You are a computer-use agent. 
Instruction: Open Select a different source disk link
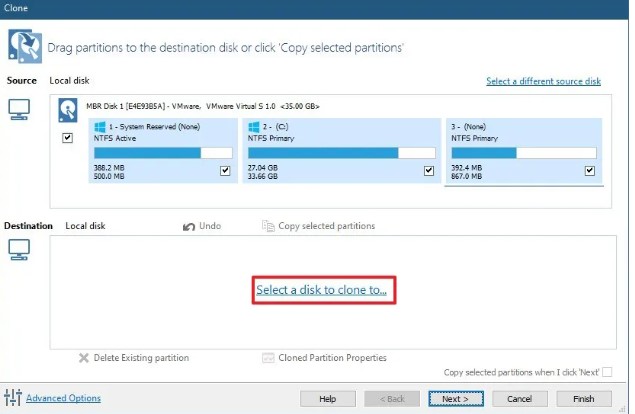pos(543,81)
